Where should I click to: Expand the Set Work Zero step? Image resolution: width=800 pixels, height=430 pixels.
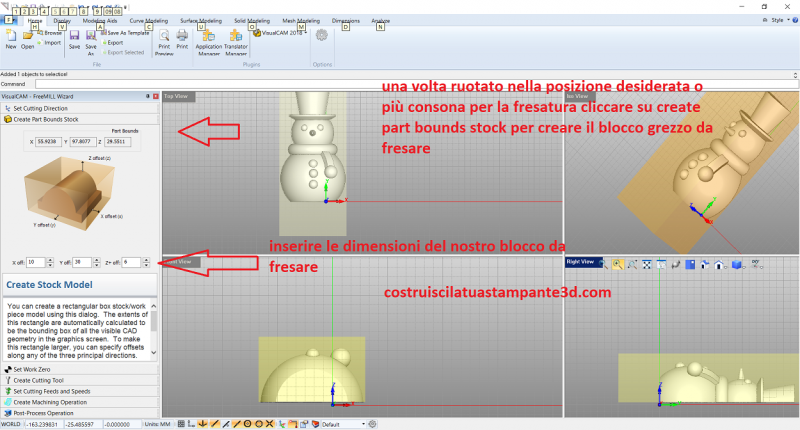pos(80,369)
